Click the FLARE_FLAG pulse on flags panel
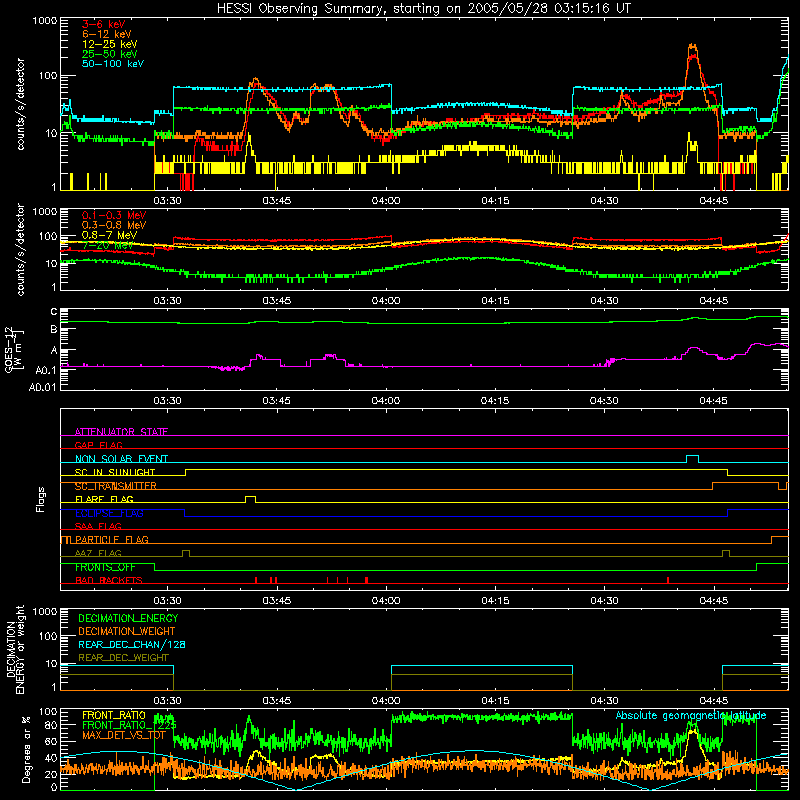This screenshot has width=800, height=800. tap(251, 498)
